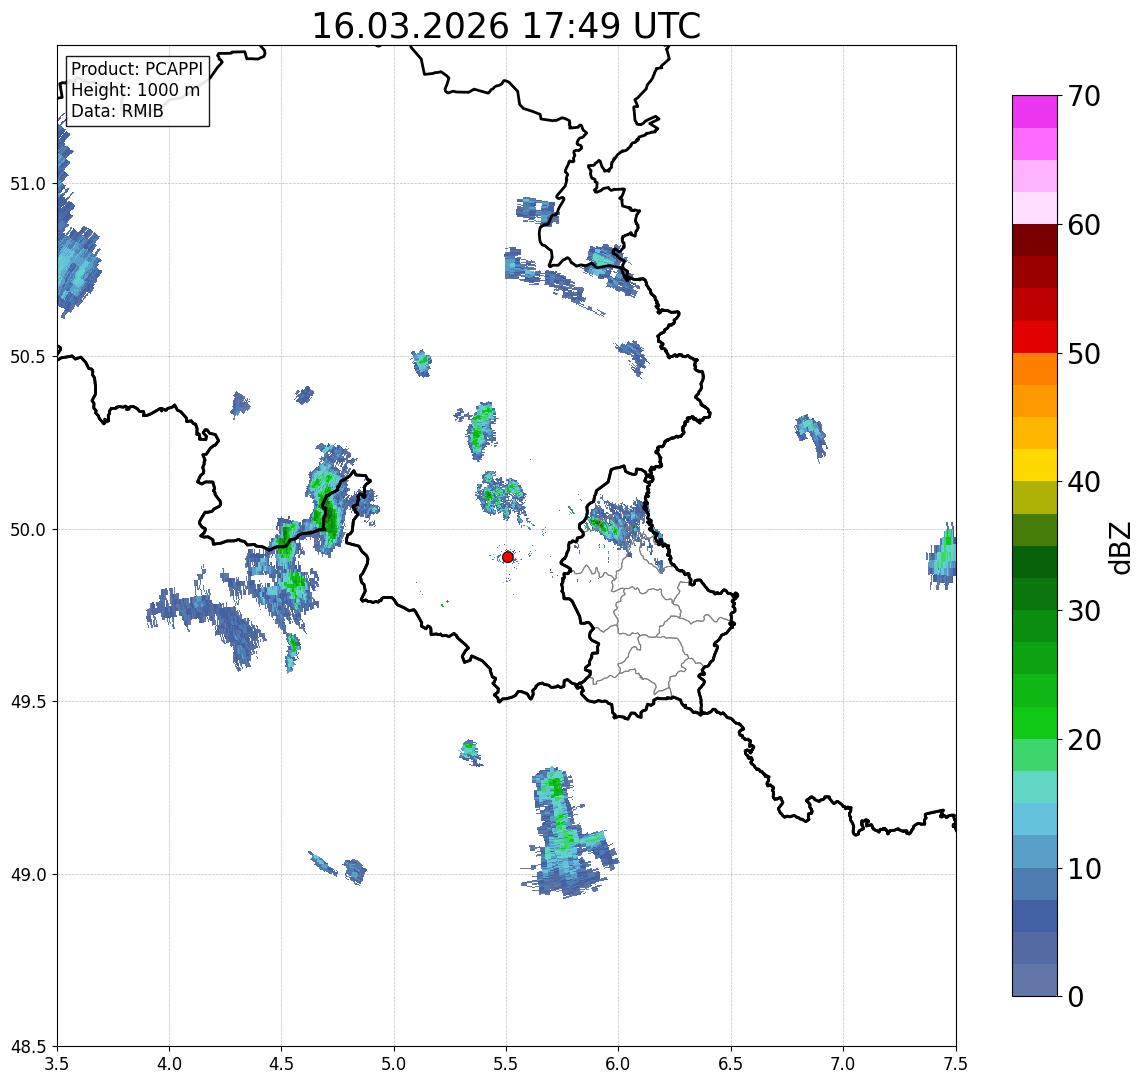Click the longitude axis label 6.5
The height and width of the screenshot is (1084, 1145).
point(731,1063)
